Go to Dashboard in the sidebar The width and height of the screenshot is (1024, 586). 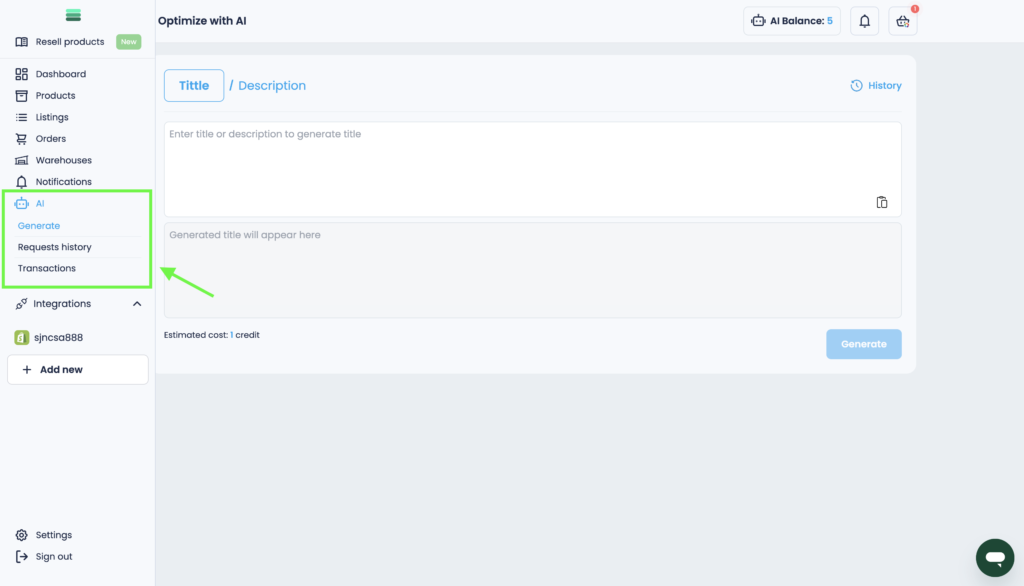pyautogui.click(x=60, y=74)
